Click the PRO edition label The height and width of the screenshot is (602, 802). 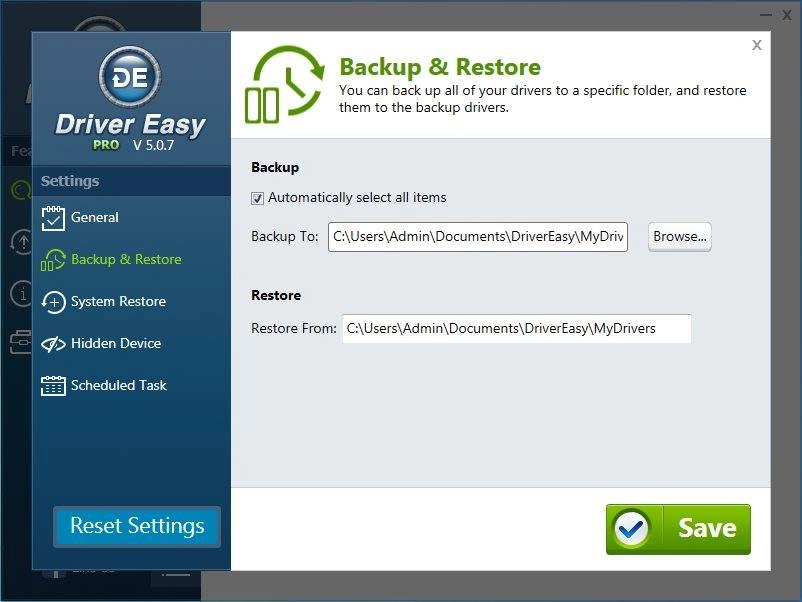106,145
